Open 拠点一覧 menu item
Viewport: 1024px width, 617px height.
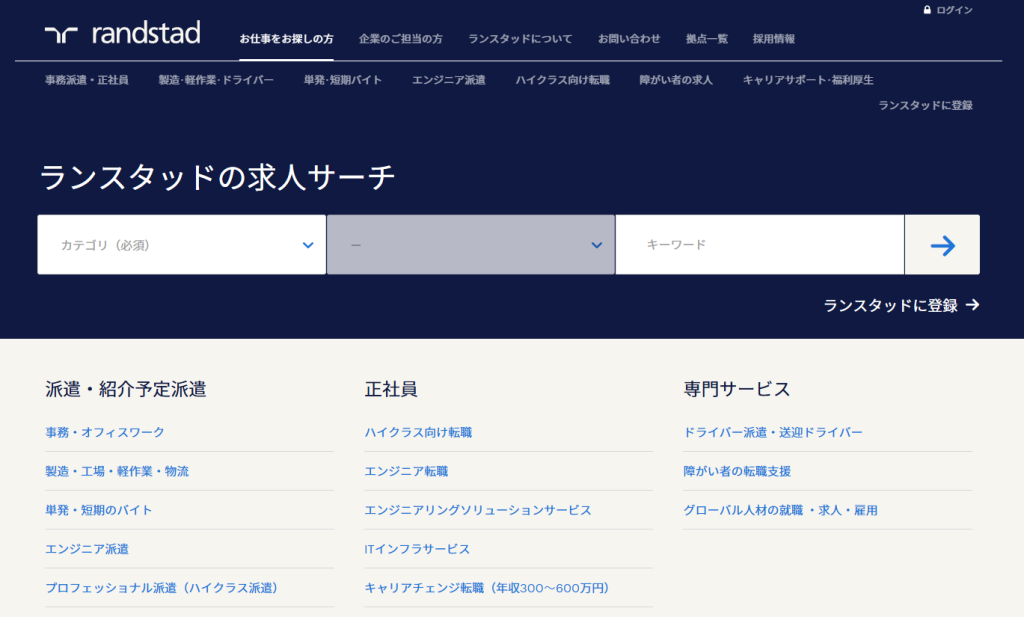707,39
